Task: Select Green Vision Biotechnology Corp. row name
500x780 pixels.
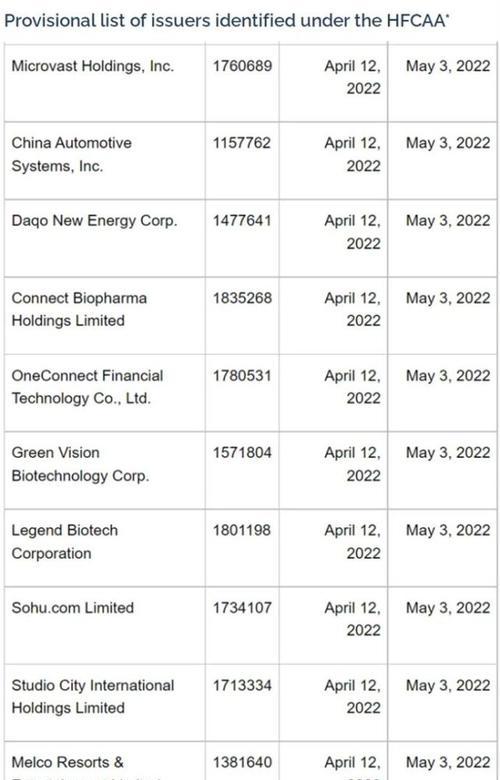Action: coord(80,464)
